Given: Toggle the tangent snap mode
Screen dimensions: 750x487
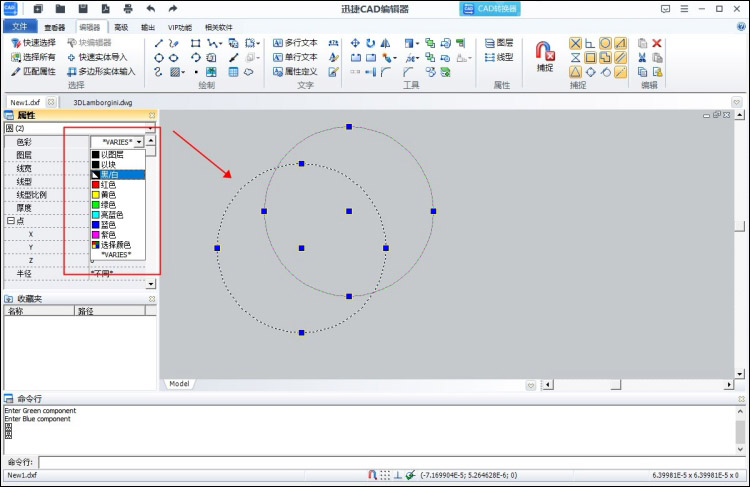Looking at the screenshot, I should coord(606,72).
